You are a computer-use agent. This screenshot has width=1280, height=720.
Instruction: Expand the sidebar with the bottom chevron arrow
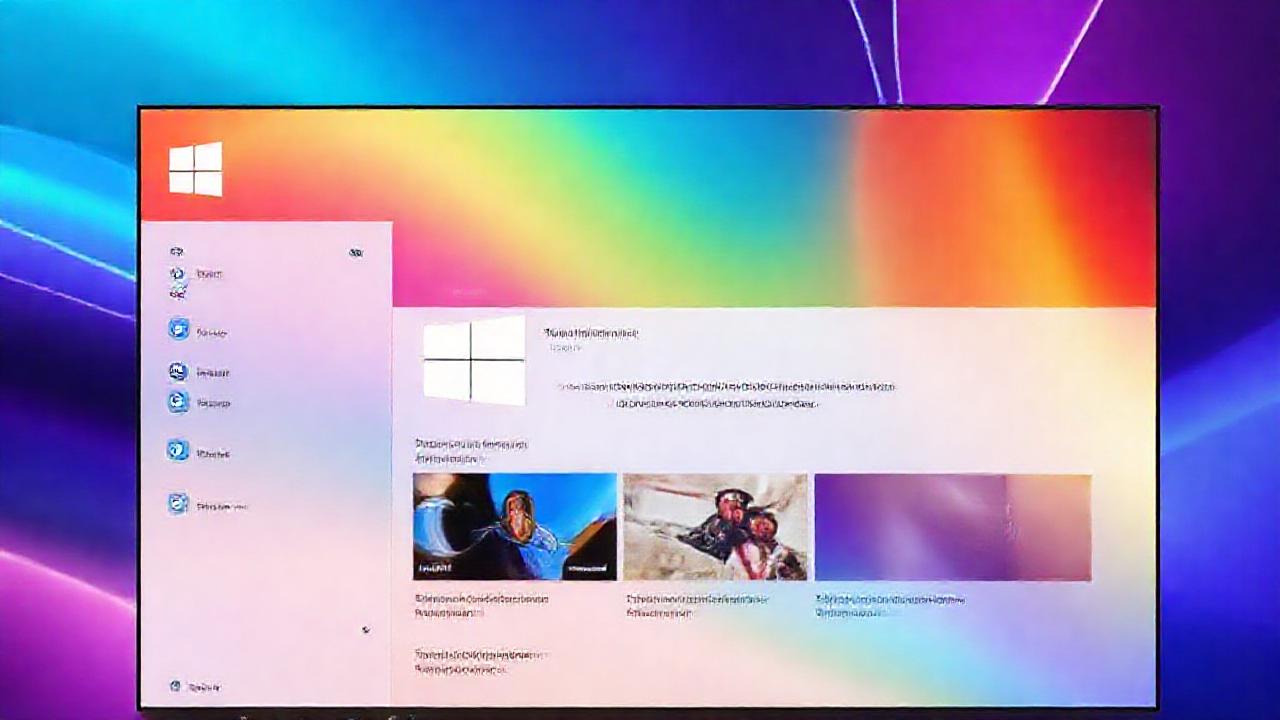[365, 631]
